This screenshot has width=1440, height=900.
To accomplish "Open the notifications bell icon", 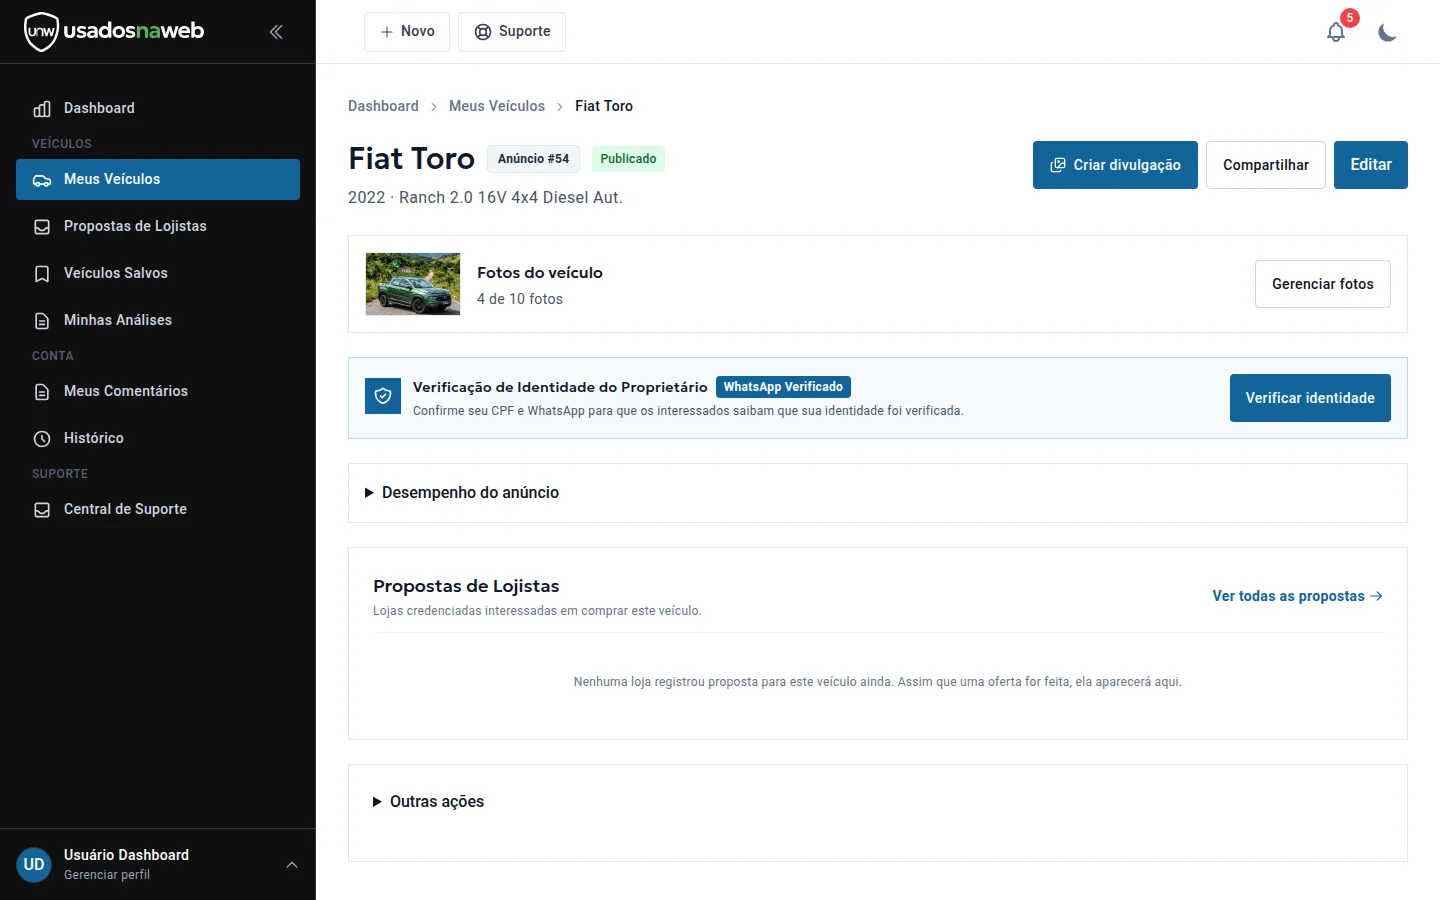I will click(1336, 32).
